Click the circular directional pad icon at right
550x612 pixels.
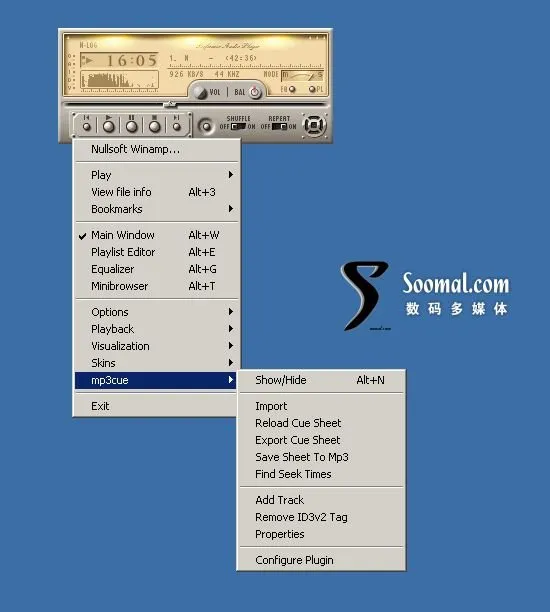tap(314, 125)
